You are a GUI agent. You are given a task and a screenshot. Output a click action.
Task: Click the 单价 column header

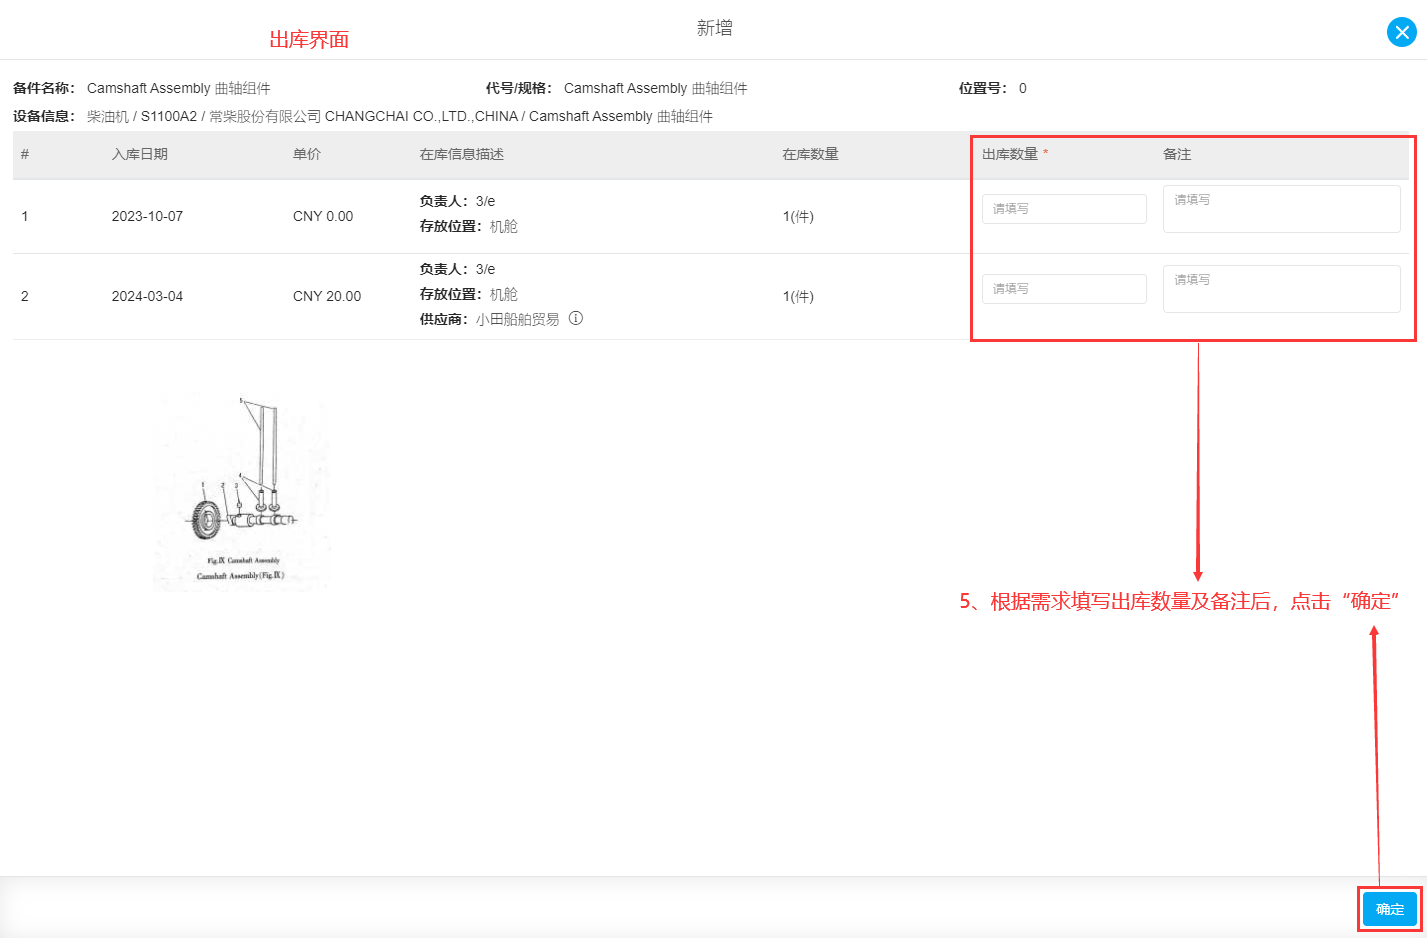pyautogui.click(x=307, y=154)
